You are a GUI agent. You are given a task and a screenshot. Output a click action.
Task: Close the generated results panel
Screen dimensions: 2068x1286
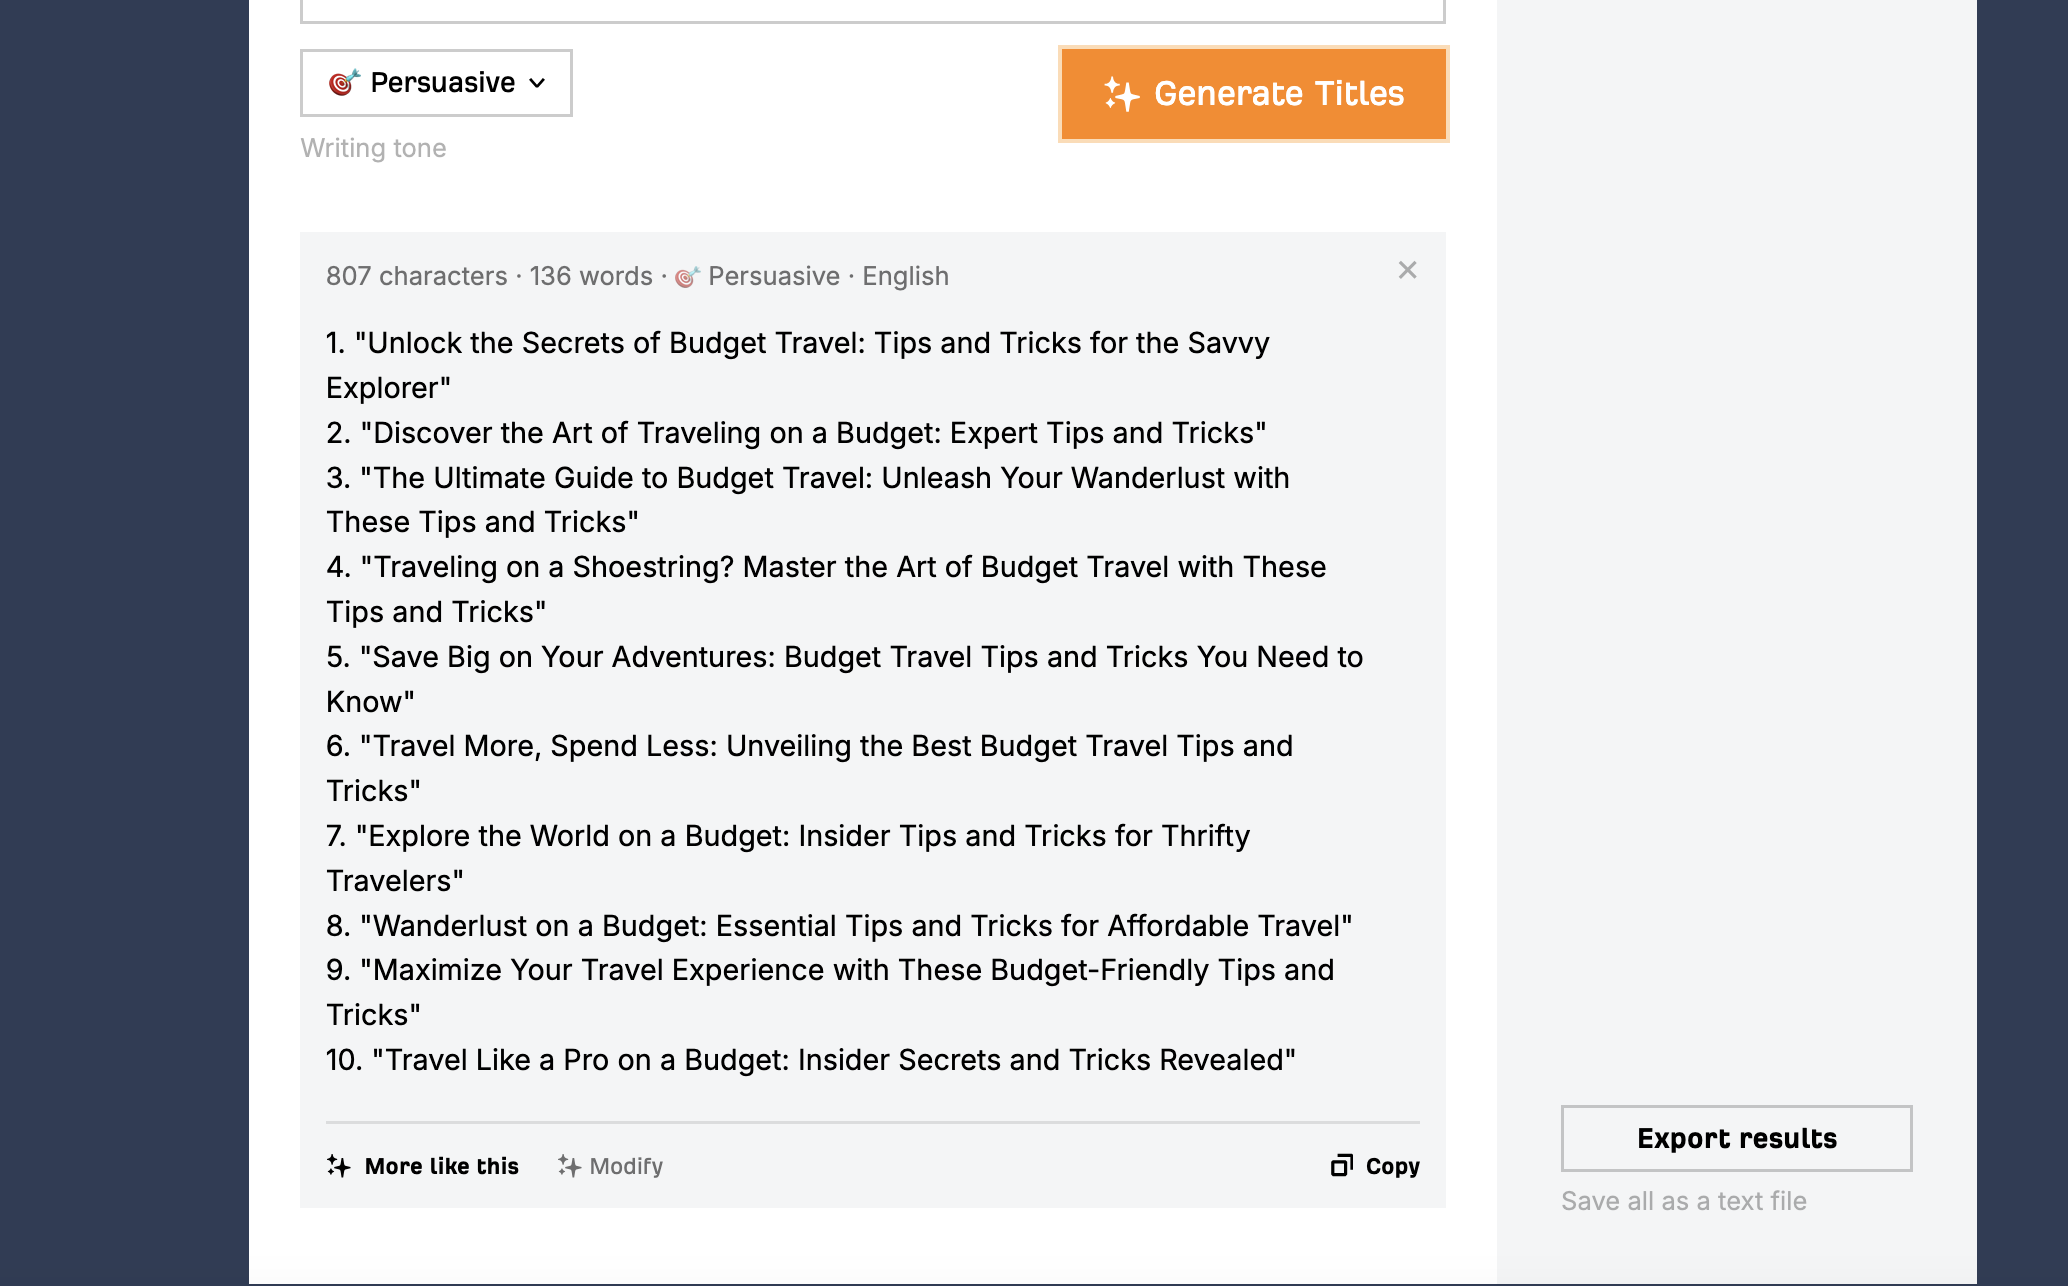click(1407, 270)
